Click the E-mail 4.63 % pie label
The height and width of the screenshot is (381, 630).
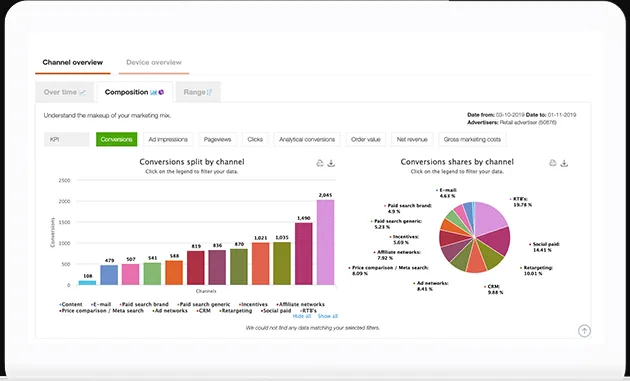tap(446, 193)
